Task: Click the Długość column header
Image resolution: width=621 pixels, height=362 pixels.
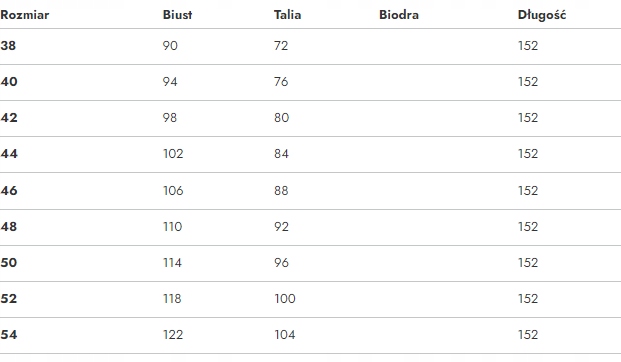Action: click(542, 15)
